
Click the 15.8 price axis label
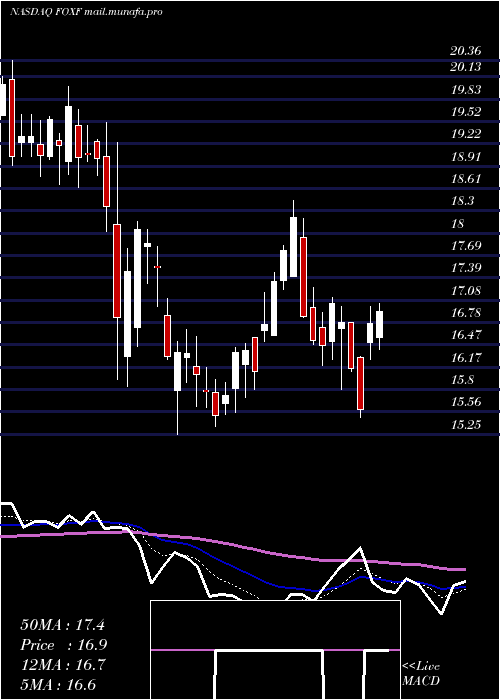[x=462, y=380]
